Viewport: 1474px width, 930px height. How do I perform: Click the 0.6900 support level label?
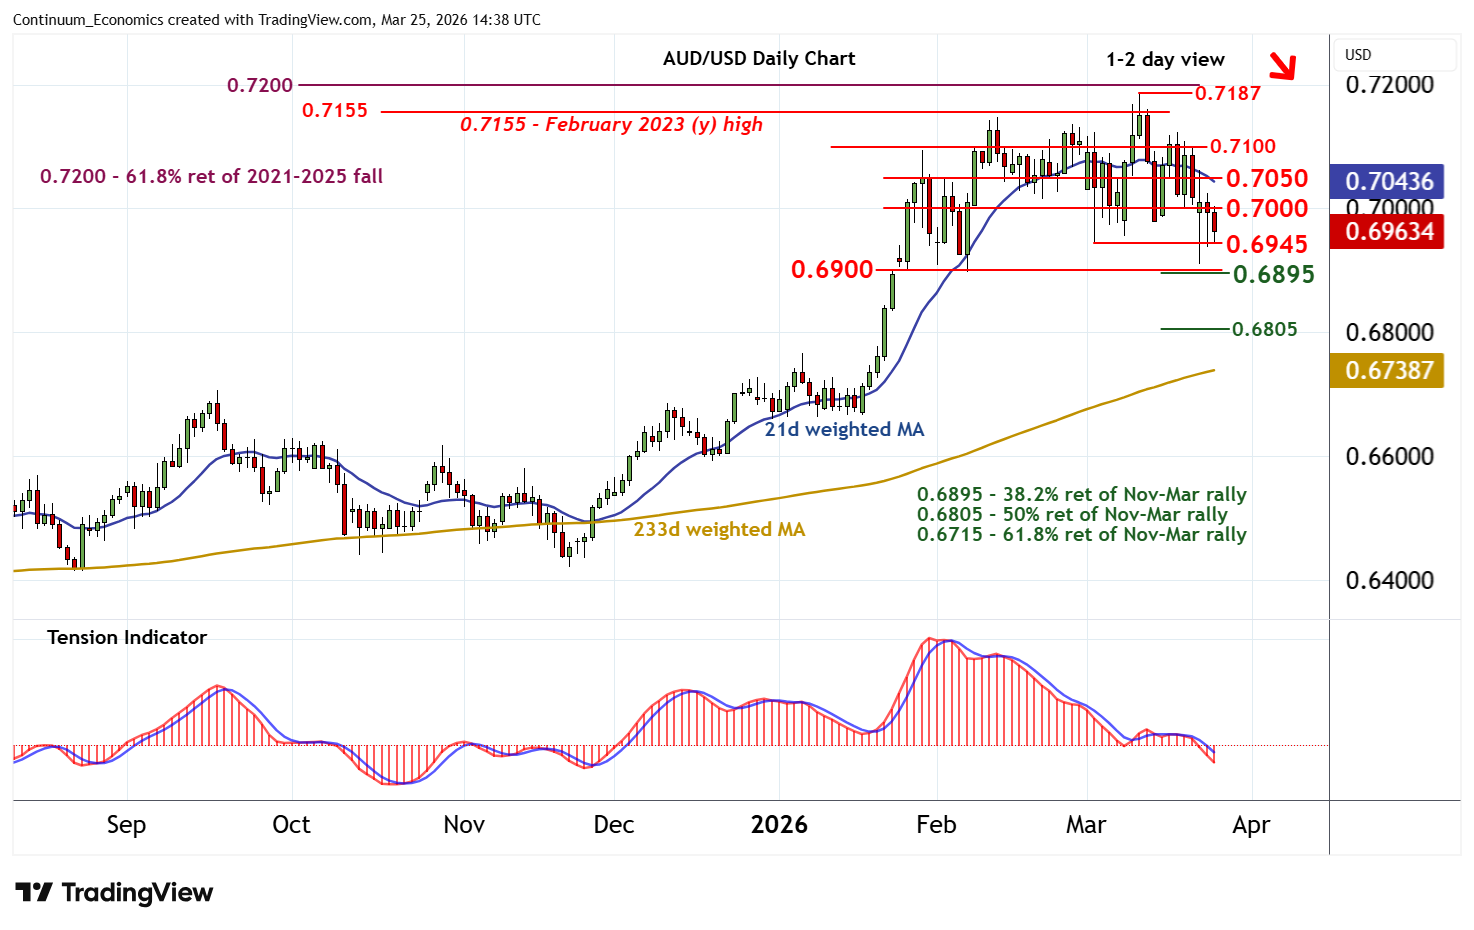(x=831, y=270)
